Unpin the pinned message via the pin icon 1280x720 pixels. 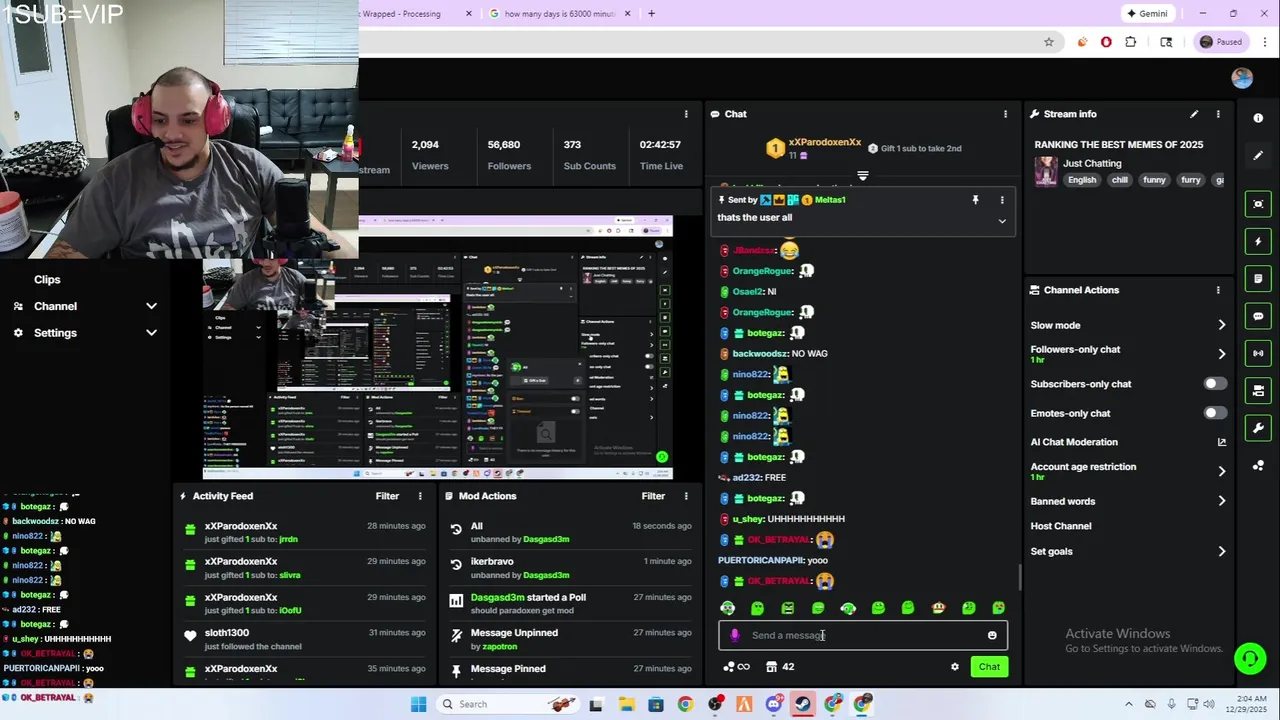975,200
